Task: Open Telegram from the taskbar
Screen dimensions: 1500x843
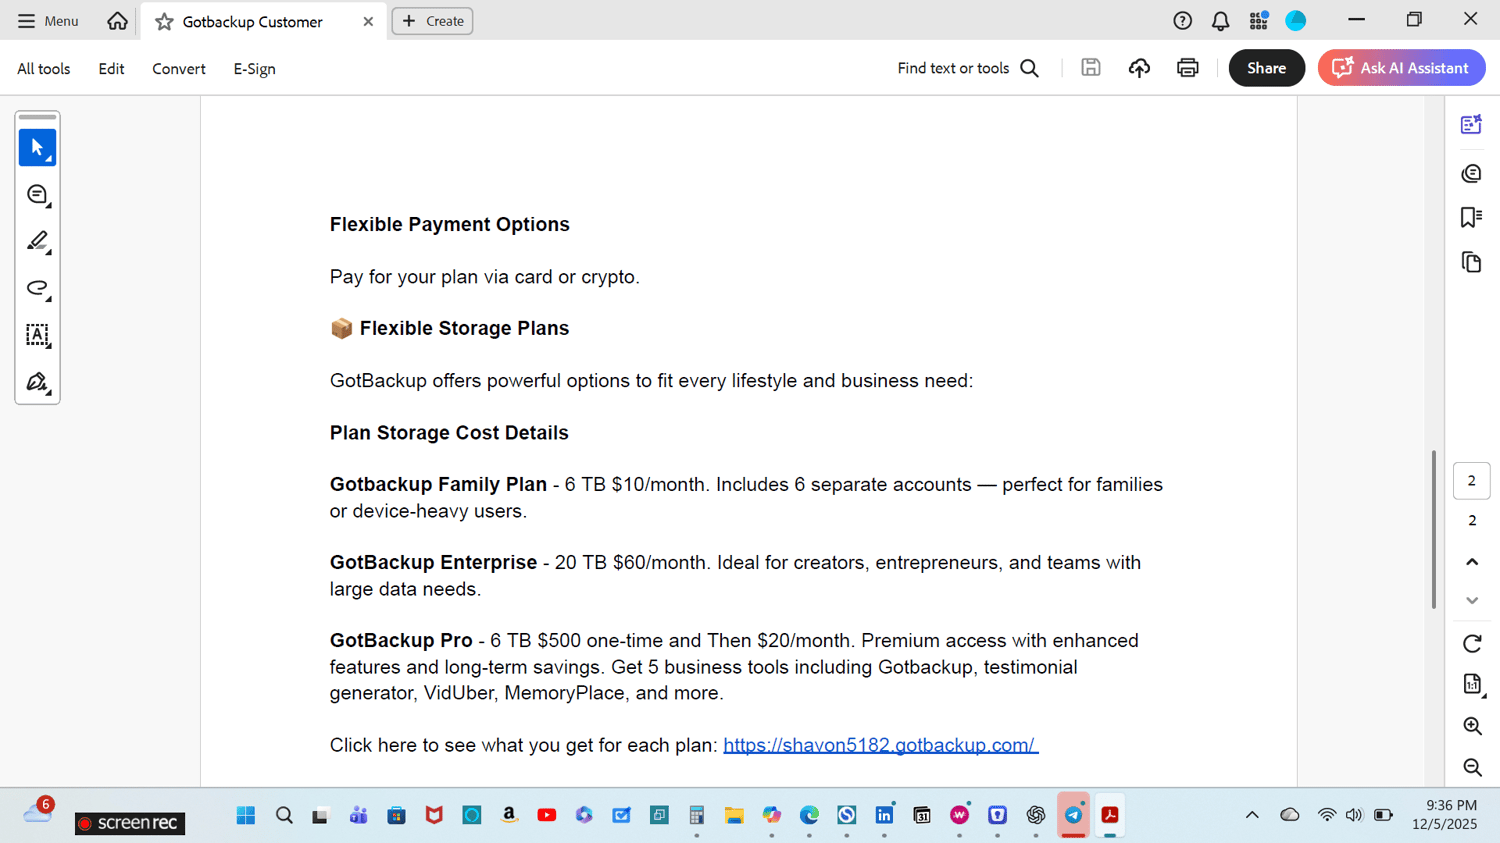Action: [1073, 816]
